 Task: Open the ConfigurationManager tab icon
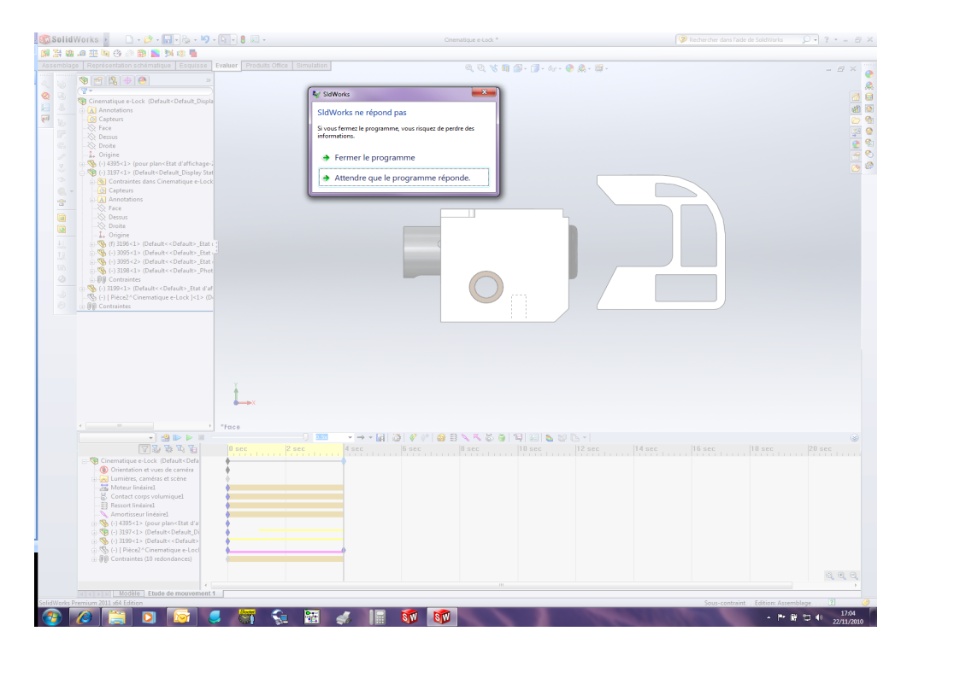[x=113, y=81]
